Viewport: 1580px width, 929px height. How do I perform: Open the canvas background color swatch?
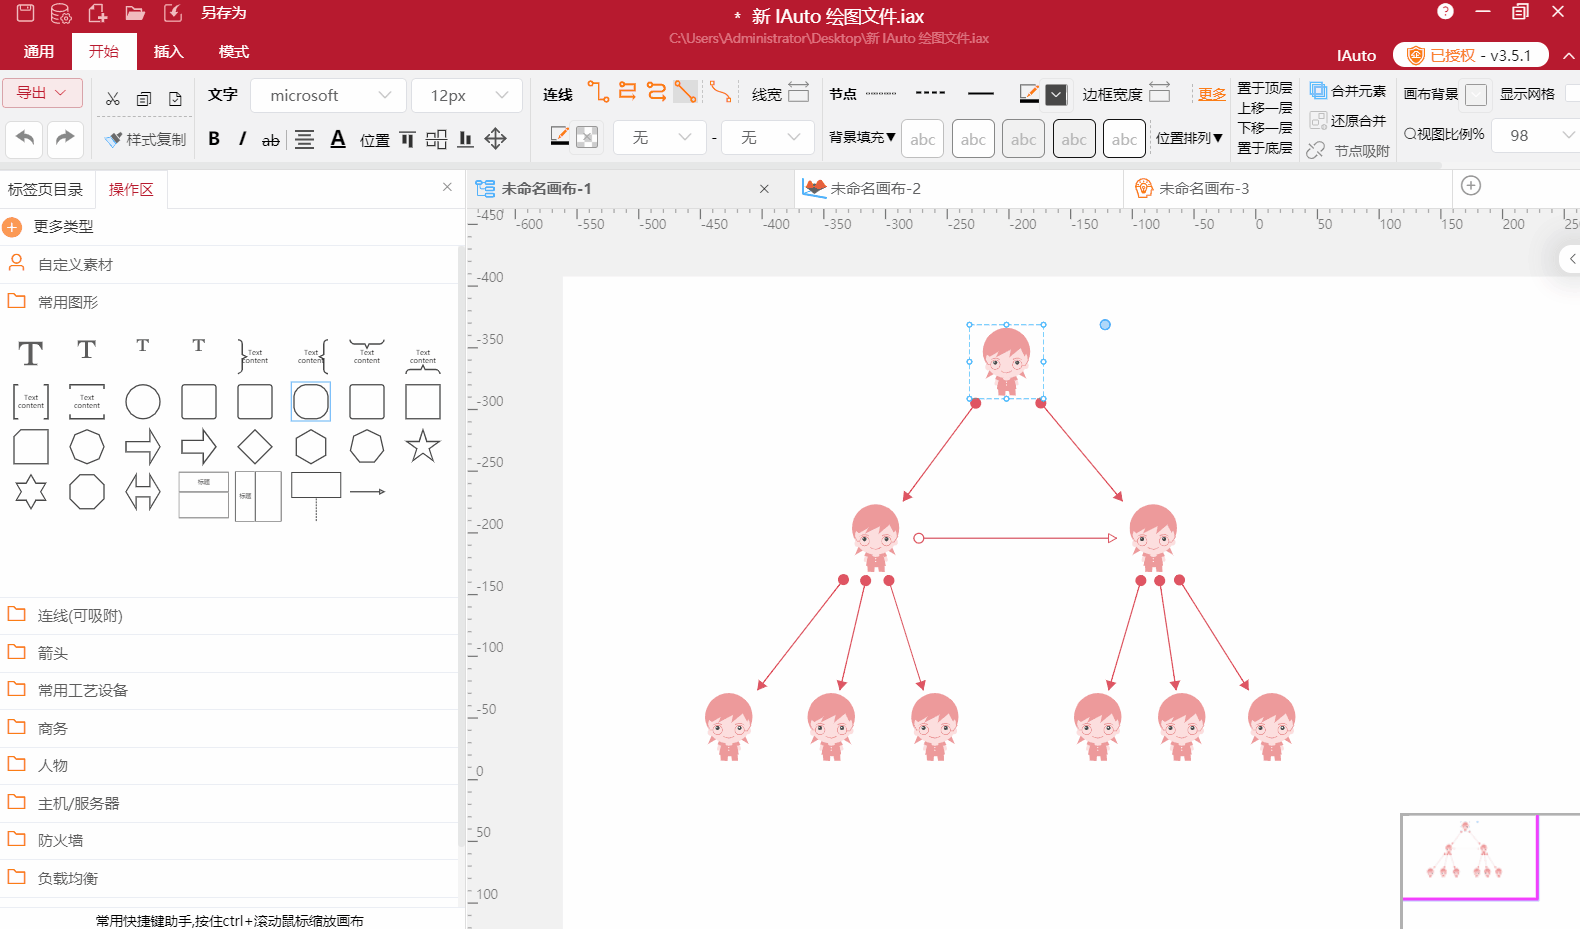pyautogui.click(x=1476, y=95)
